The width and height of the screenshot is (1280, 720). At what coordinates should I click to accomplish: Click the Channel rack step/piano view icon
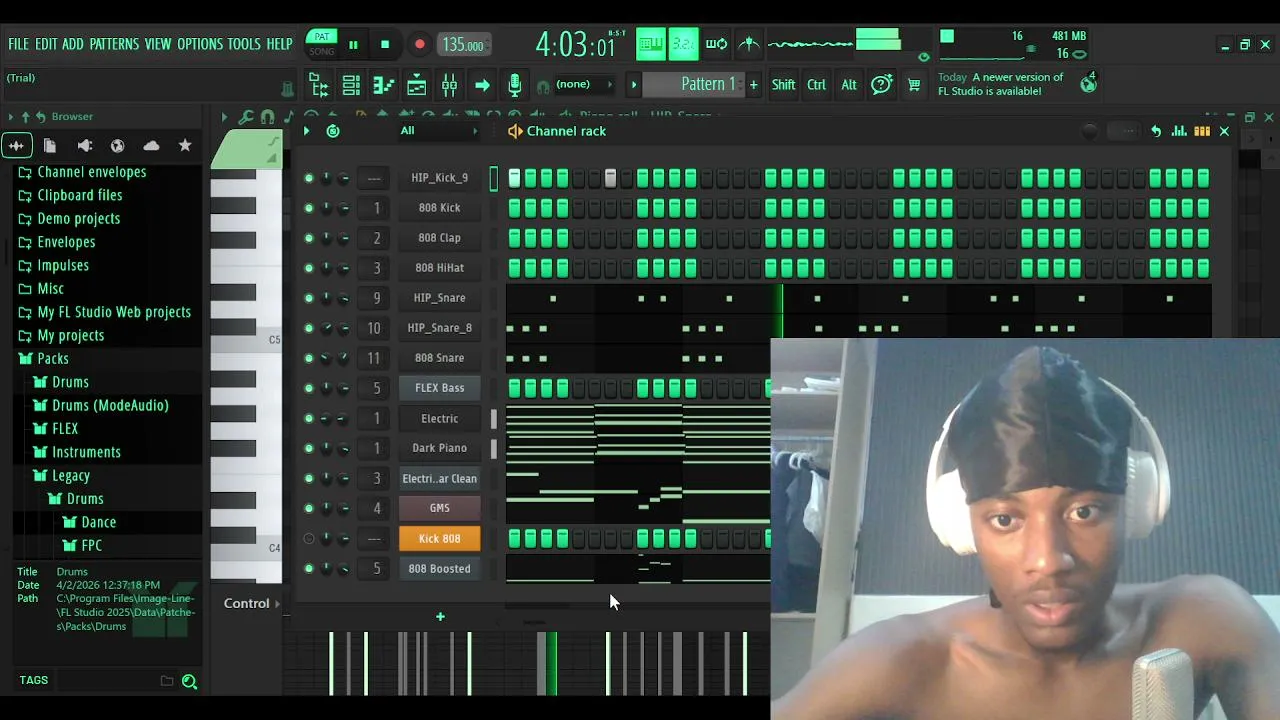pos(1202,131)
